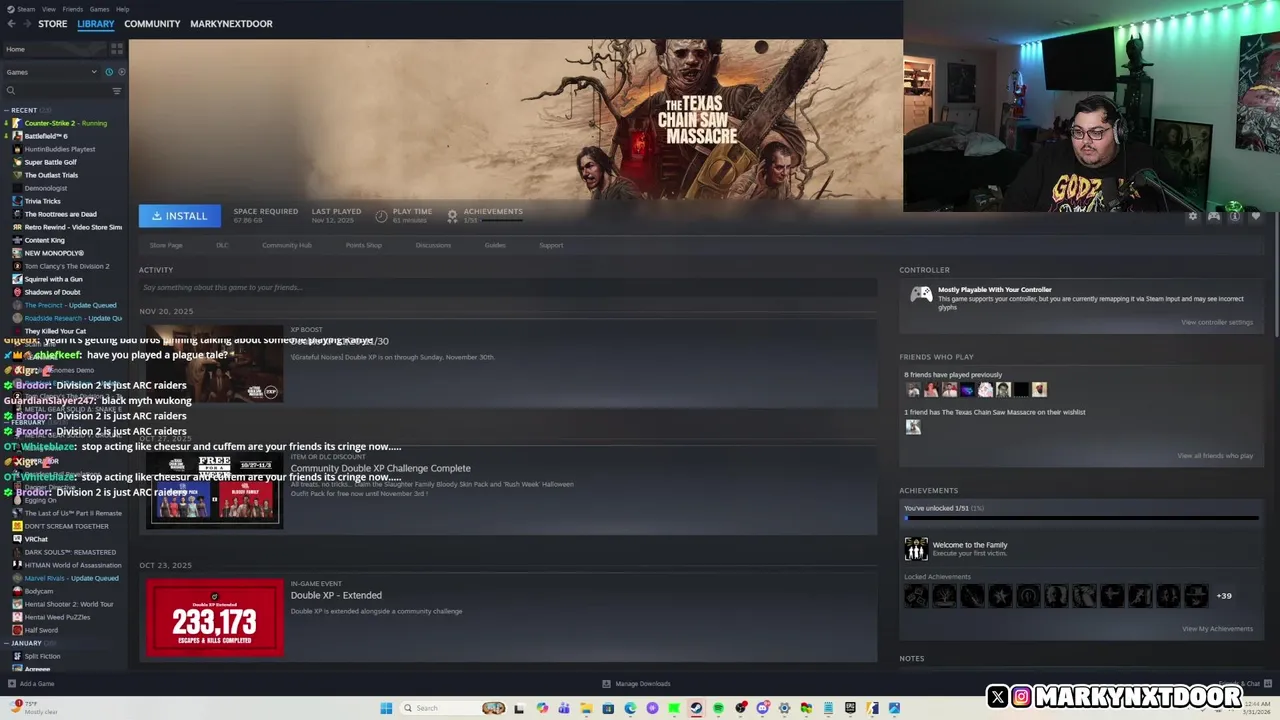
Task: Click the game settings gear icon
Action: tap(1192, 216)
